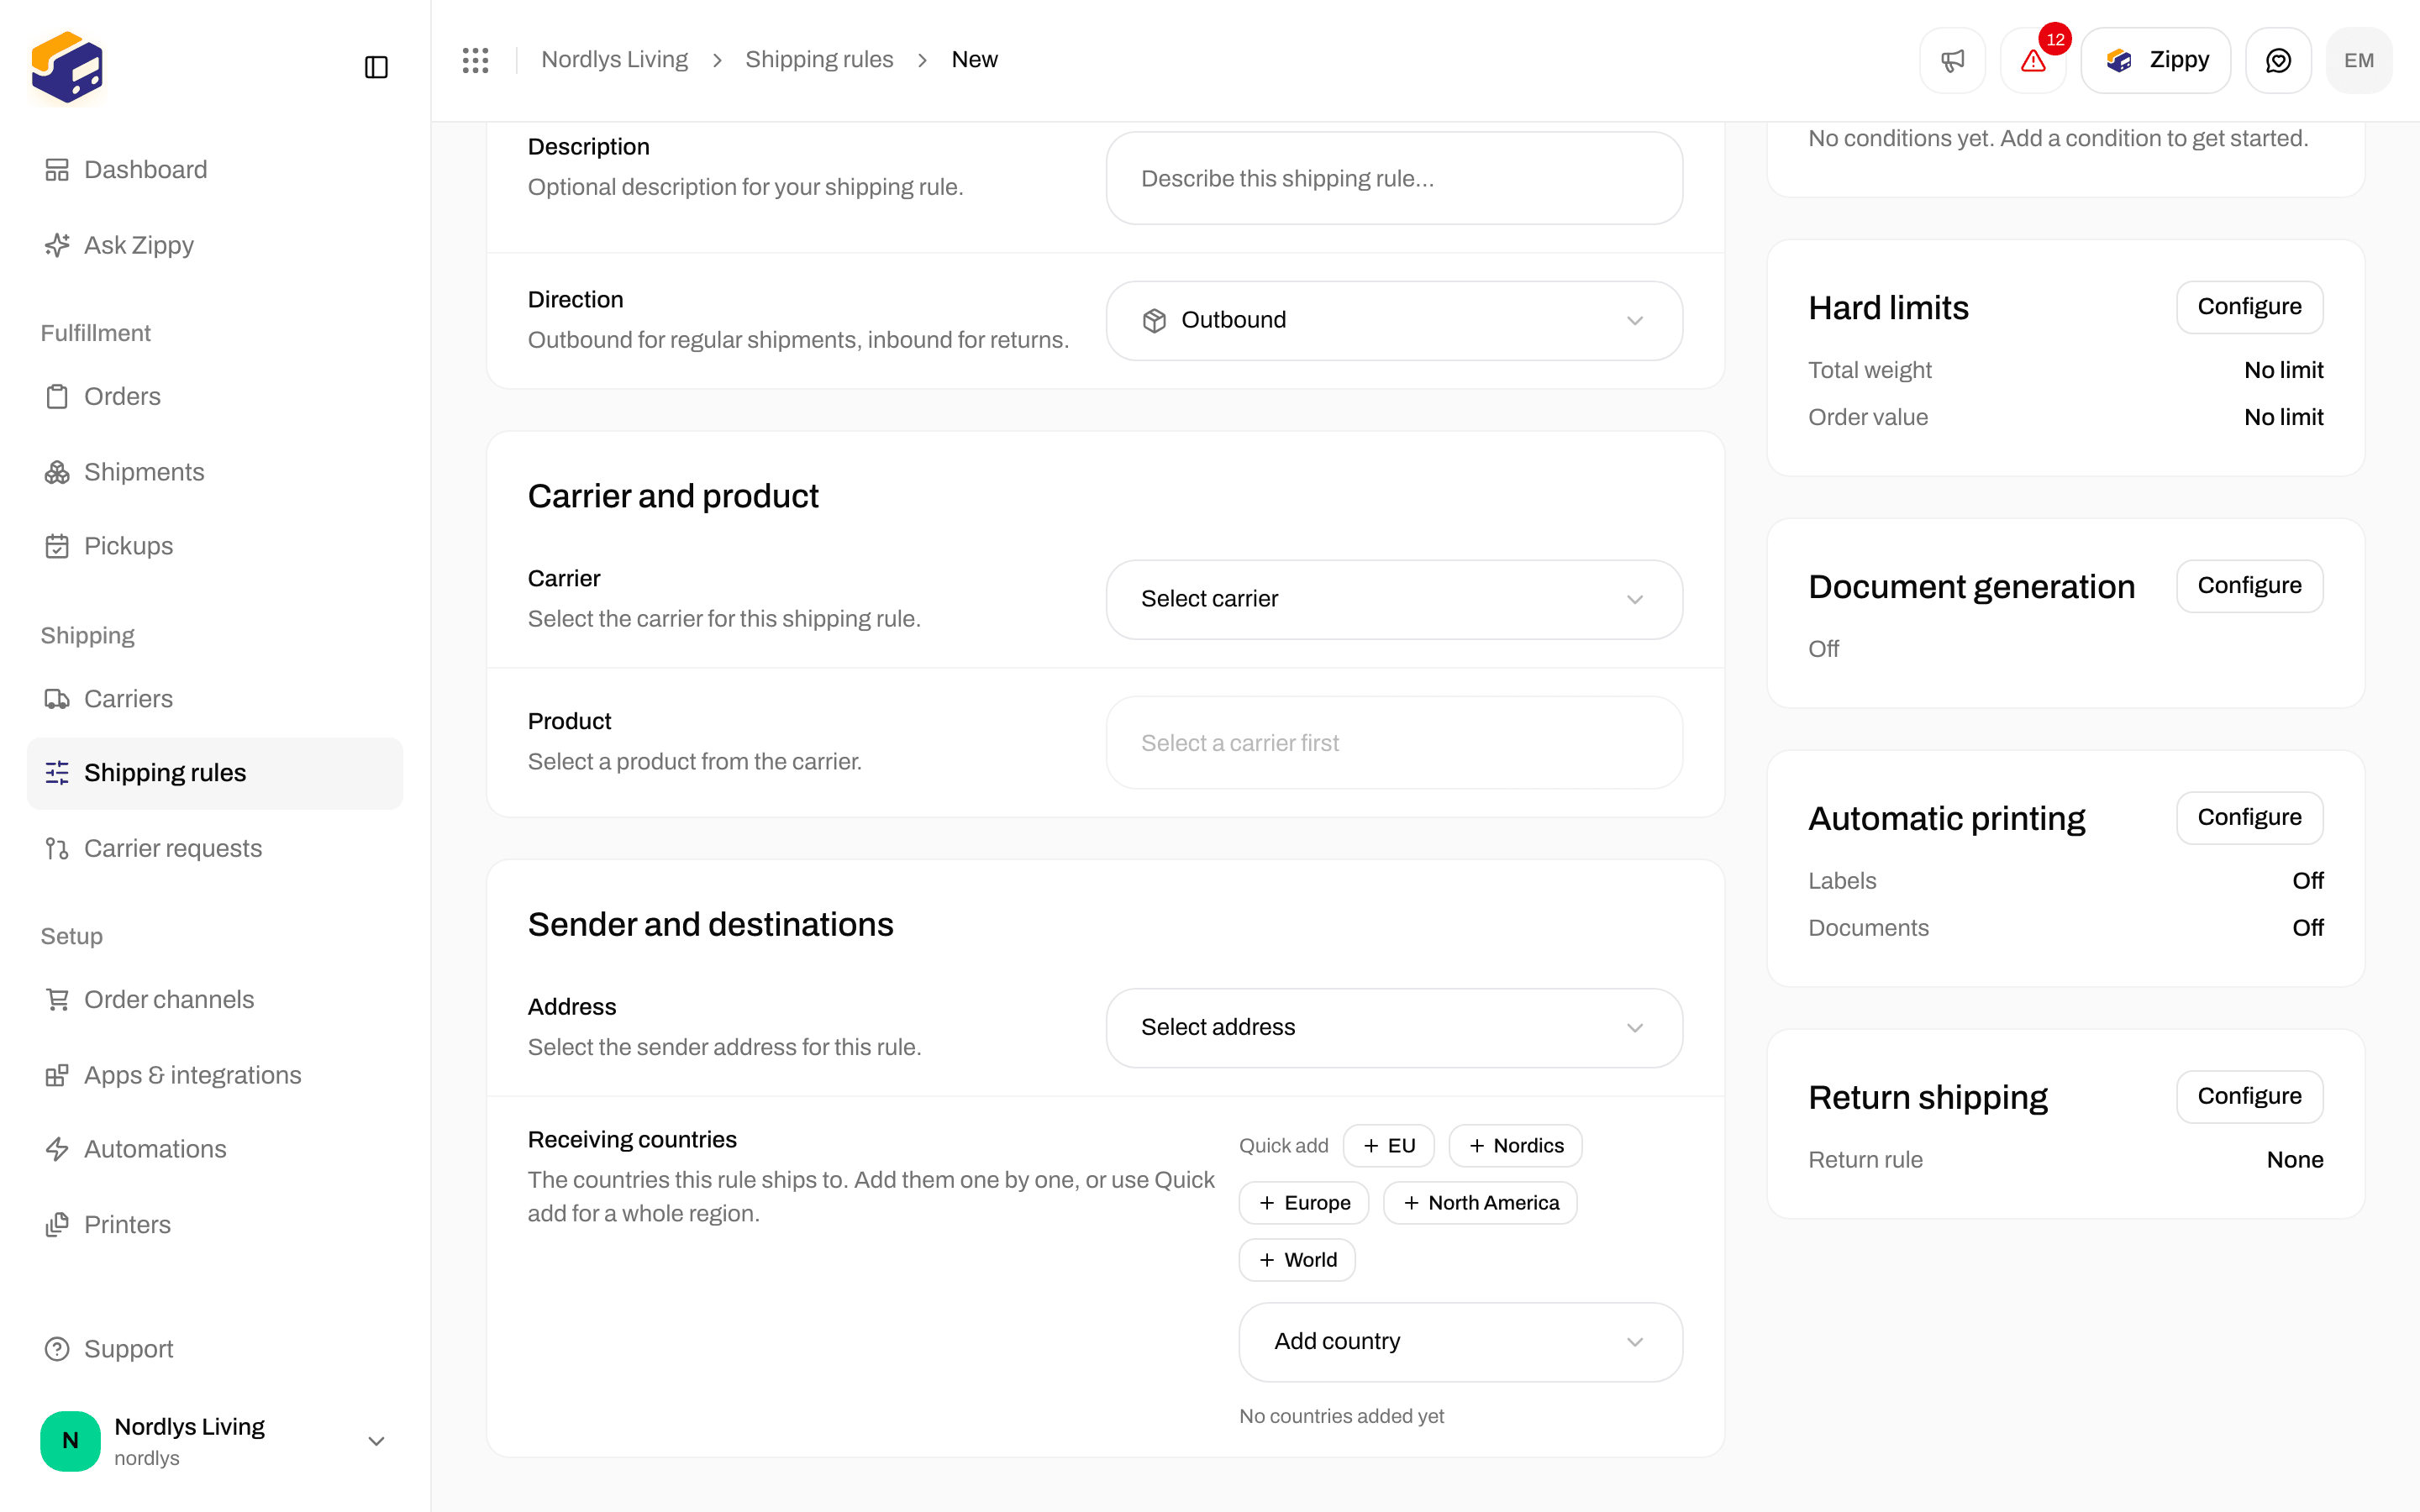Screen dimensions: 2420x1512
Task: Open Carrier requests page
Action: click(x=215, y=848)
